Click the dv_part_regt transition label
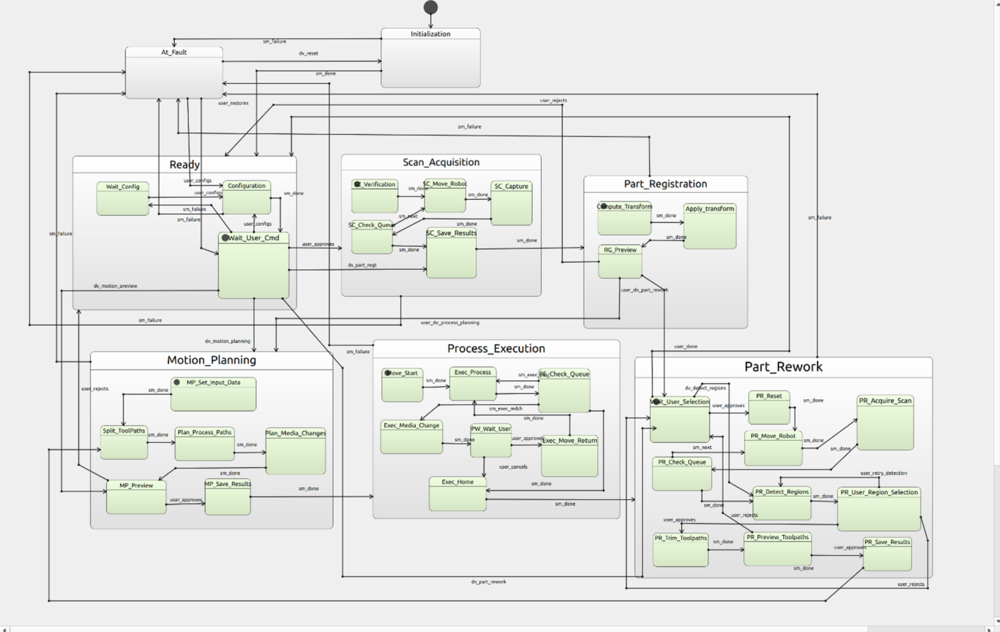1000x632 pixels. point(362,265)
